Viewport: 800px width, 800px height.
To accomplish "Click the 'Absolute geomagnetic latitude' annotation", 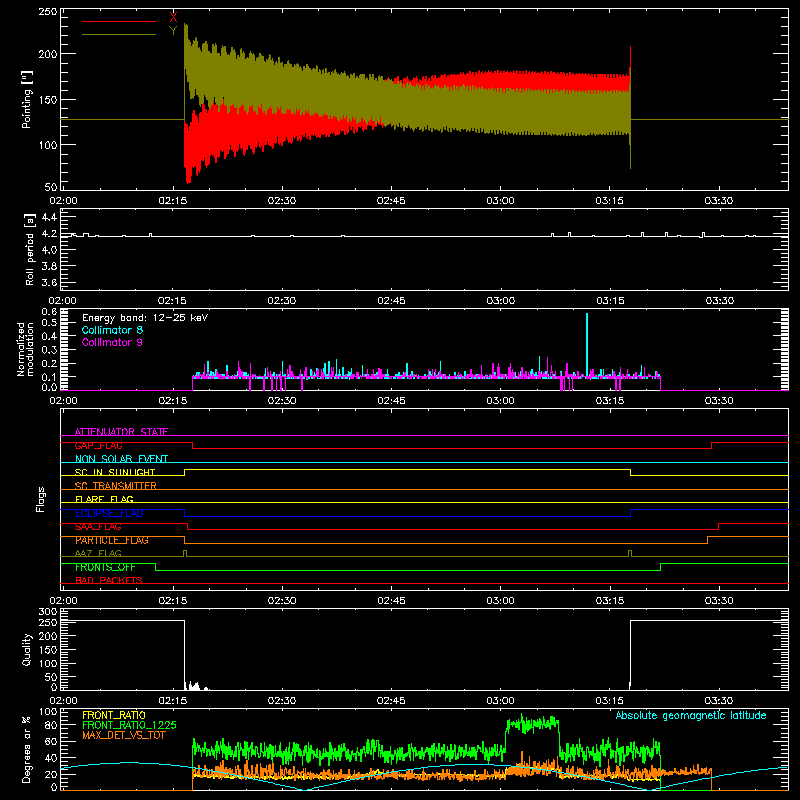I will pyautogui.click(x=691, y=715).
